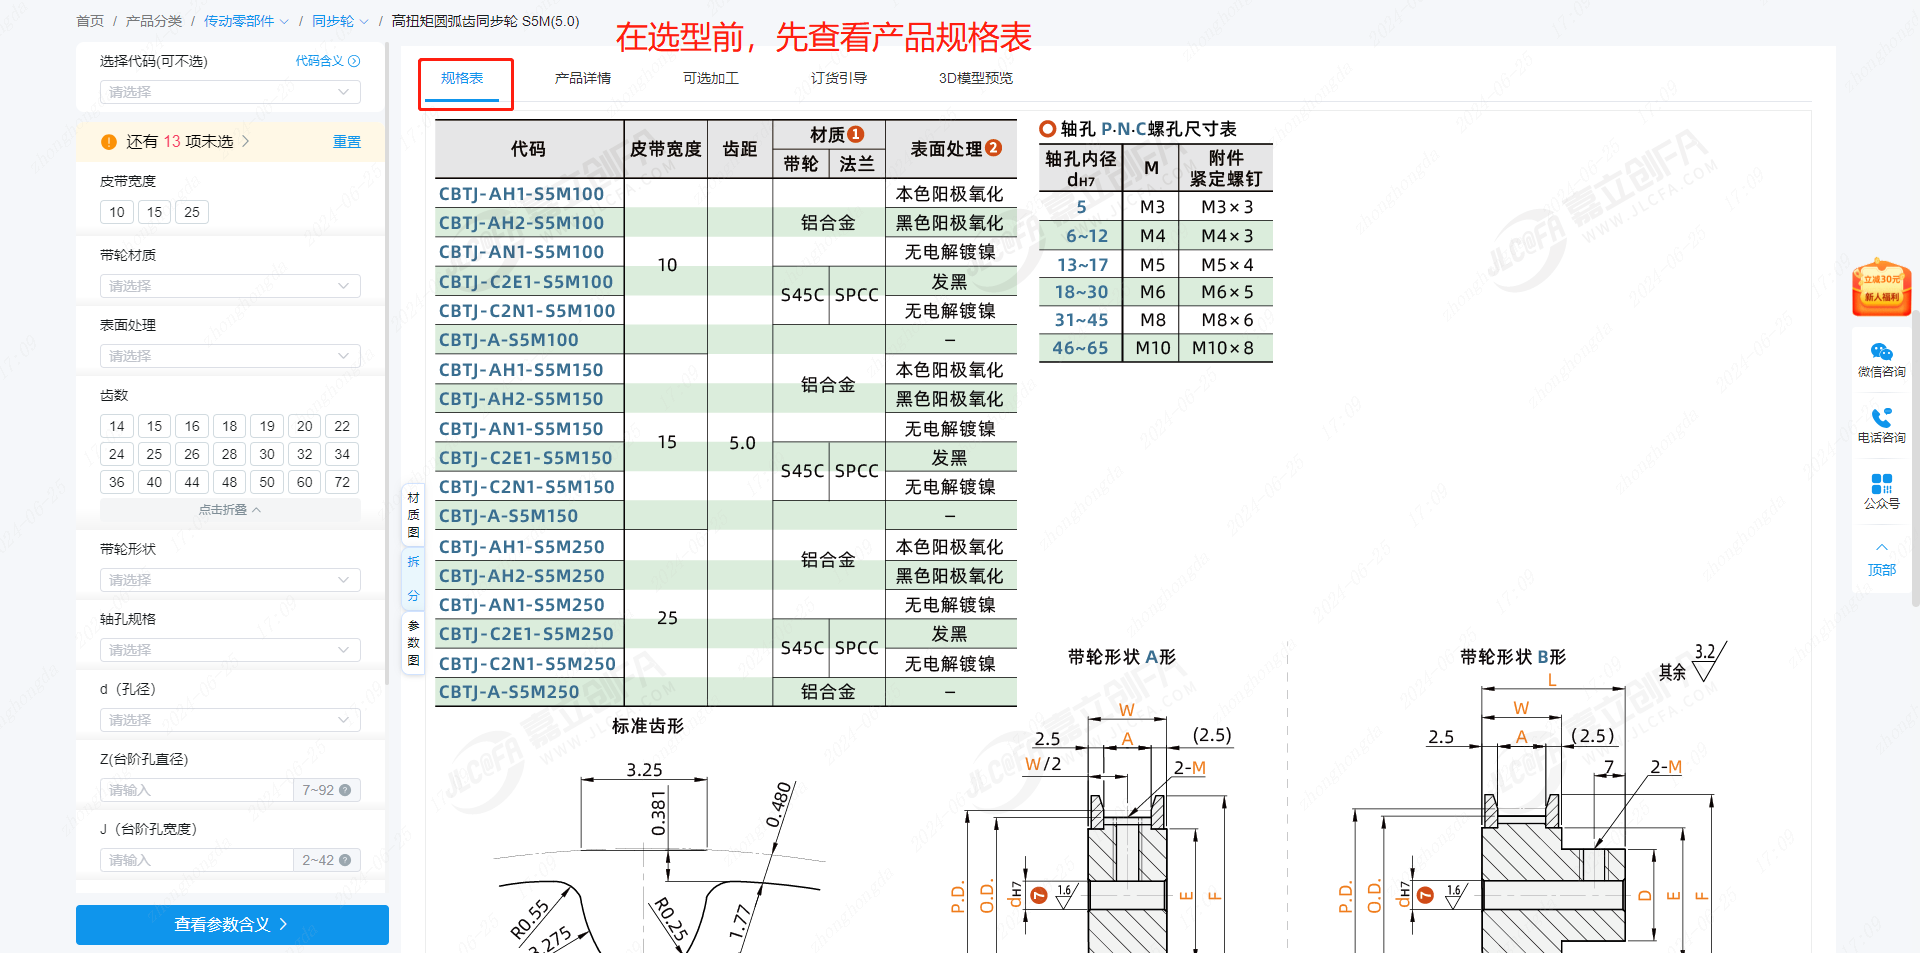Switch to the product details tab
Viewport: 1920px width, 953px height.
click(582, 78)
